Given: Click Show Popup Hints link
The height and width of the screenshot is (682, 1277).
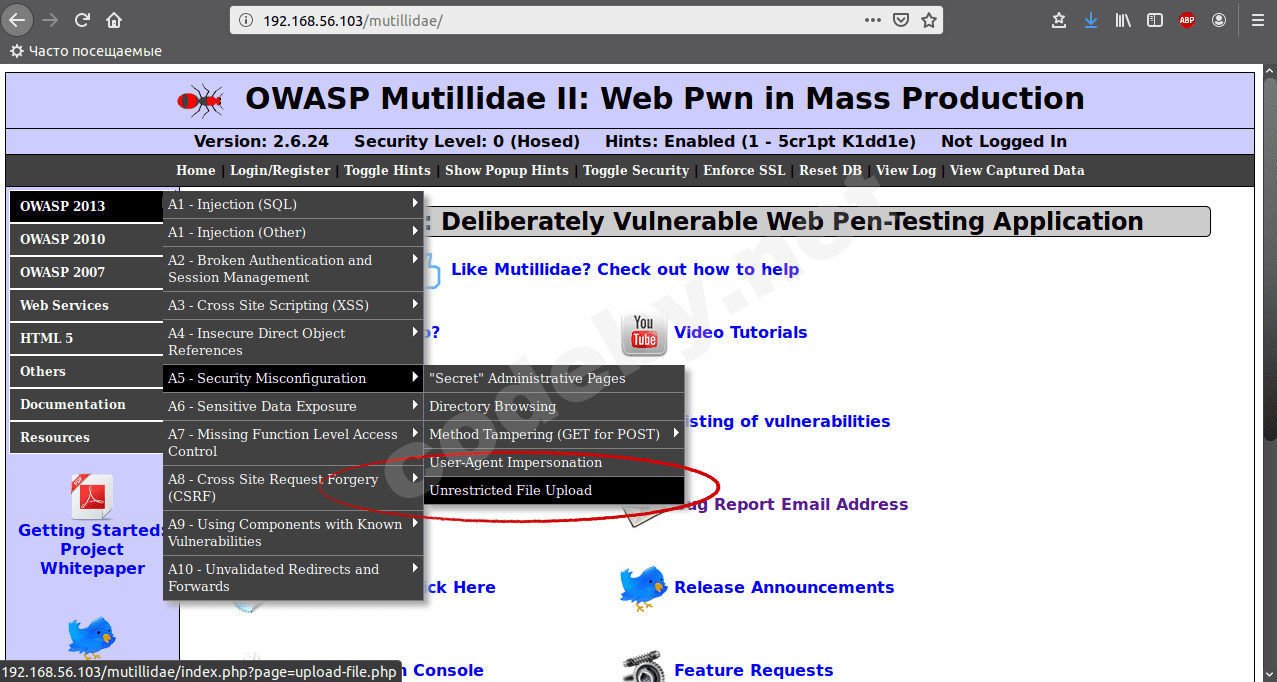Looking at the screenshot, I should [x=507, y=170].
